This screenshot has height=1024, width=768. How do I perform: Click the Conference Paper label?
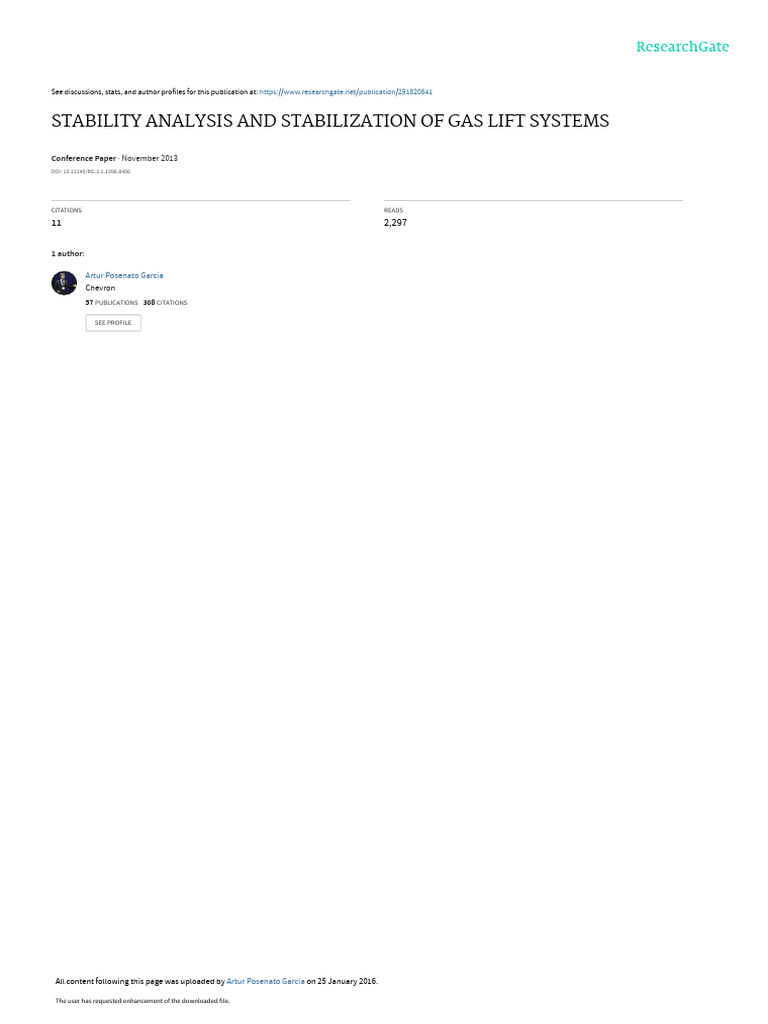(83, 158)
